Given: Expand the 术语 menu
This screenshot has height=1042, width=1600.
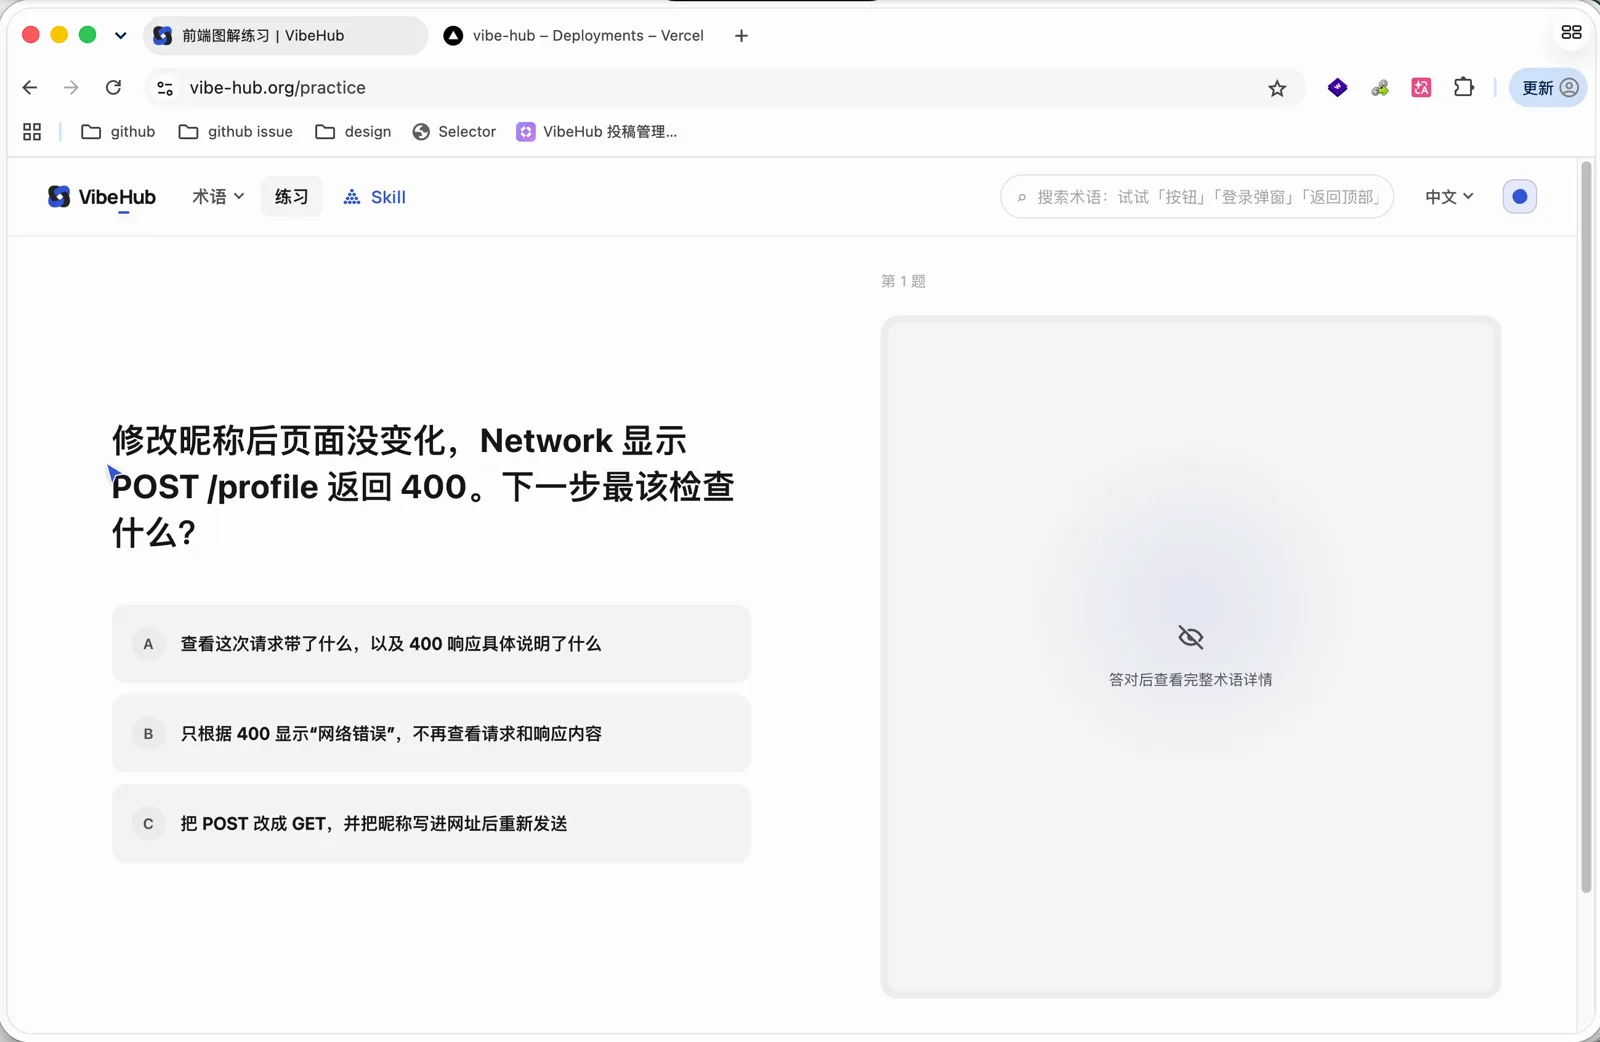Looking at the screenshot, I should click(x=218, y=197).
